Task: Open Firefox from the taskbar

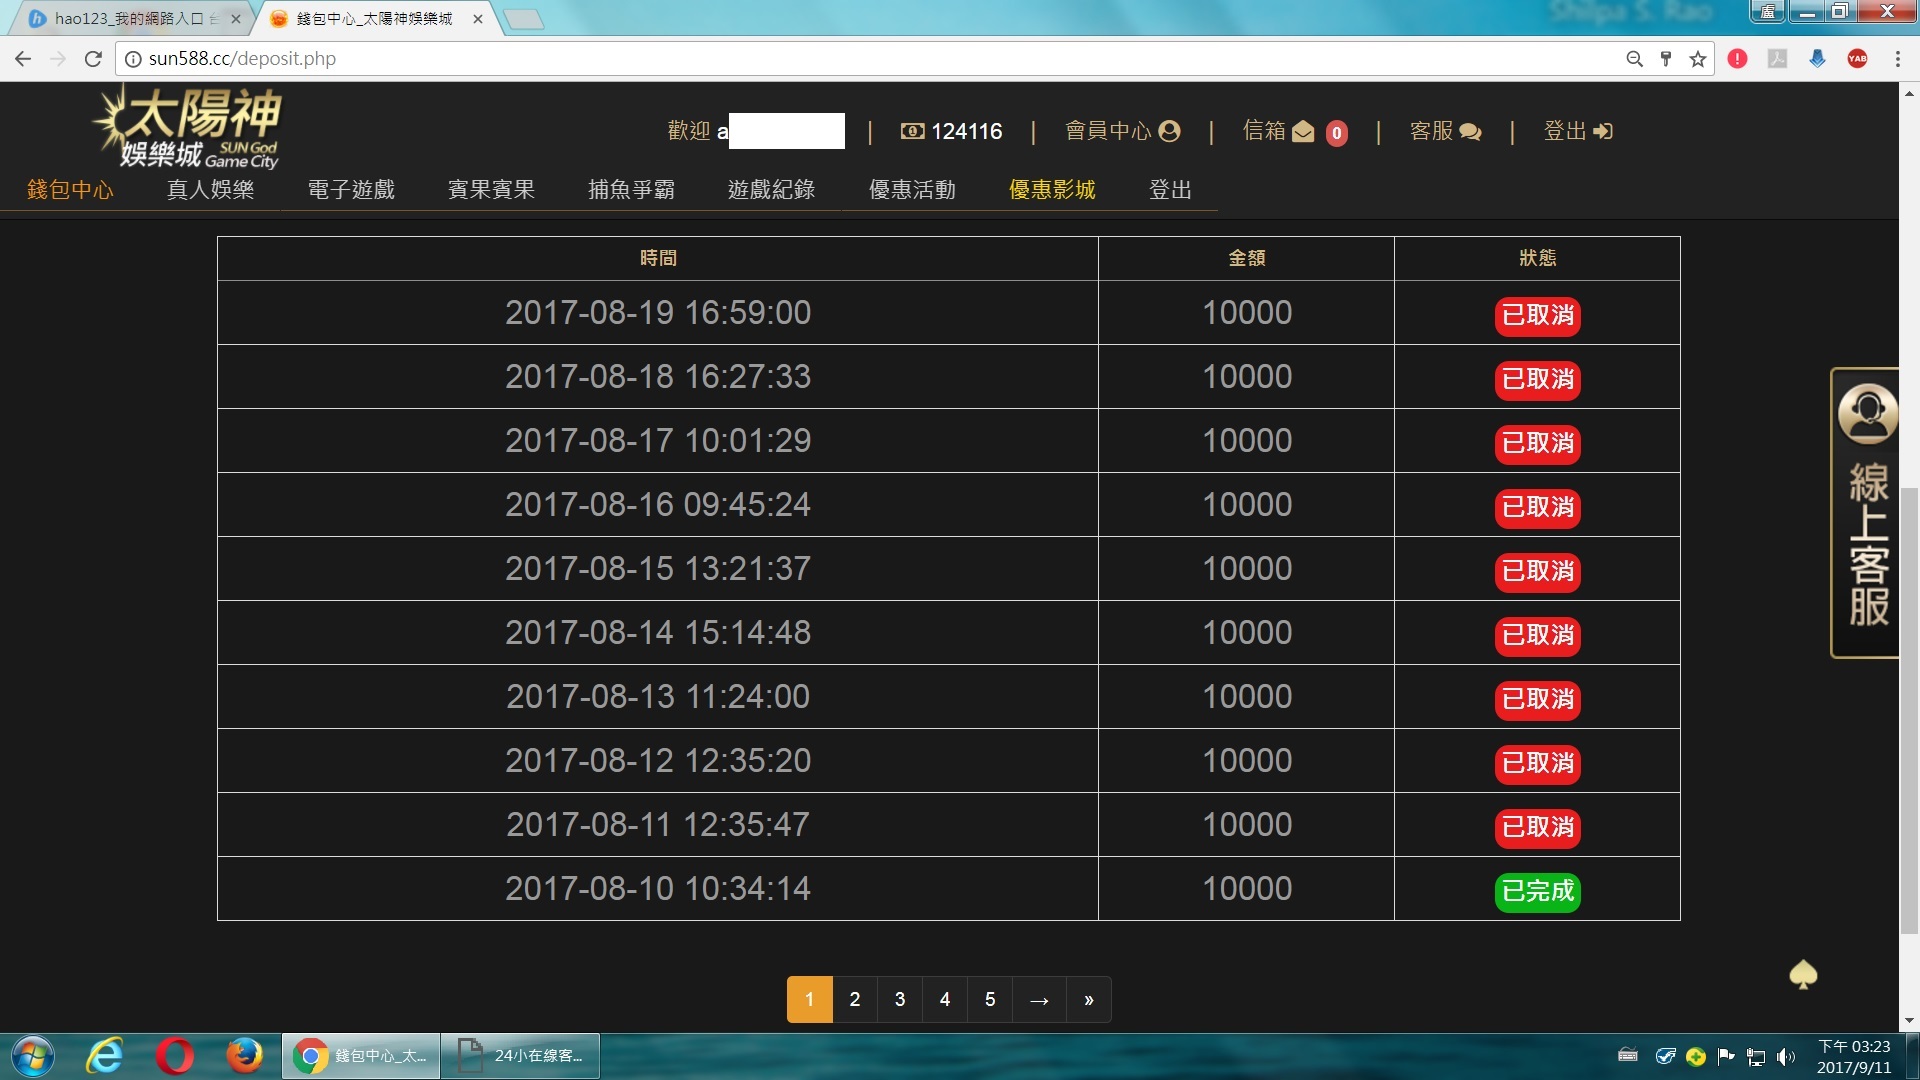Action: click(243, 1056)
